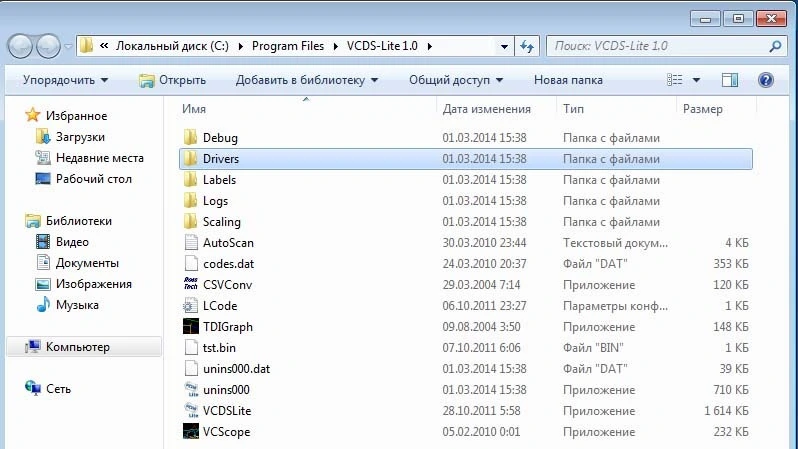The width and height of the screenshot is (798, 449).
Task: Sort by the Имя column header
Action: click(x=194, y=109)
